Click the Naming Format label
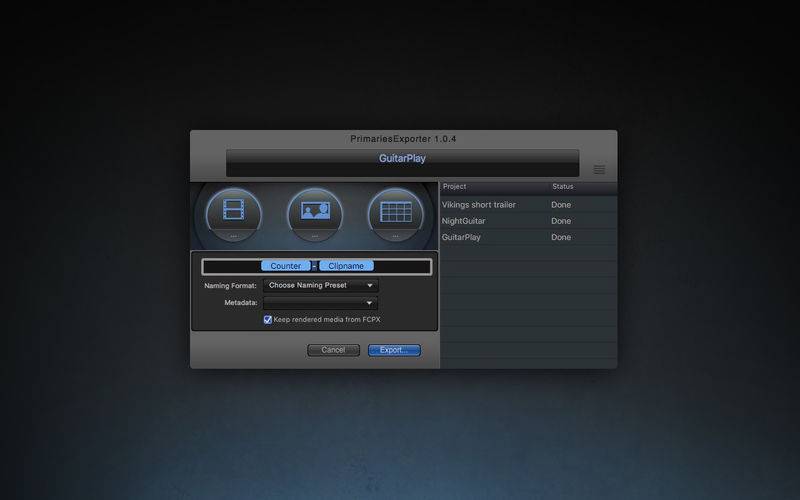The height and width of the screenshot is (500, 800). 230,286
